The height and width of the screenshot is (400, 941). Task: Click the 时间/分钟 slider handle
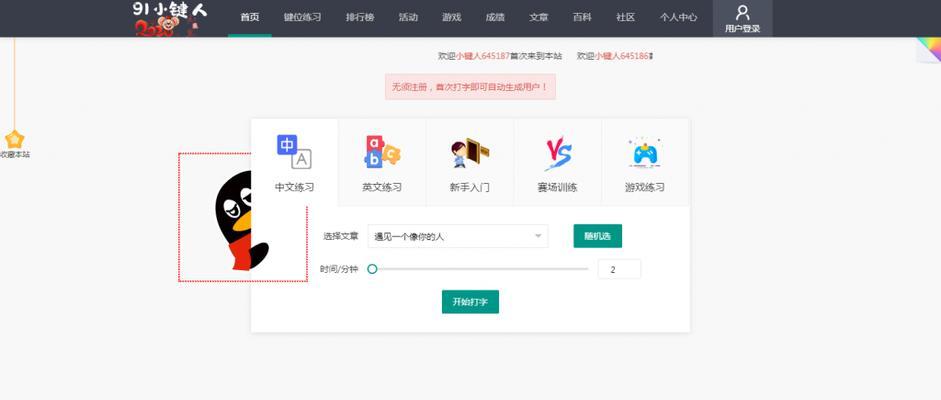click(x=372, y=269)
